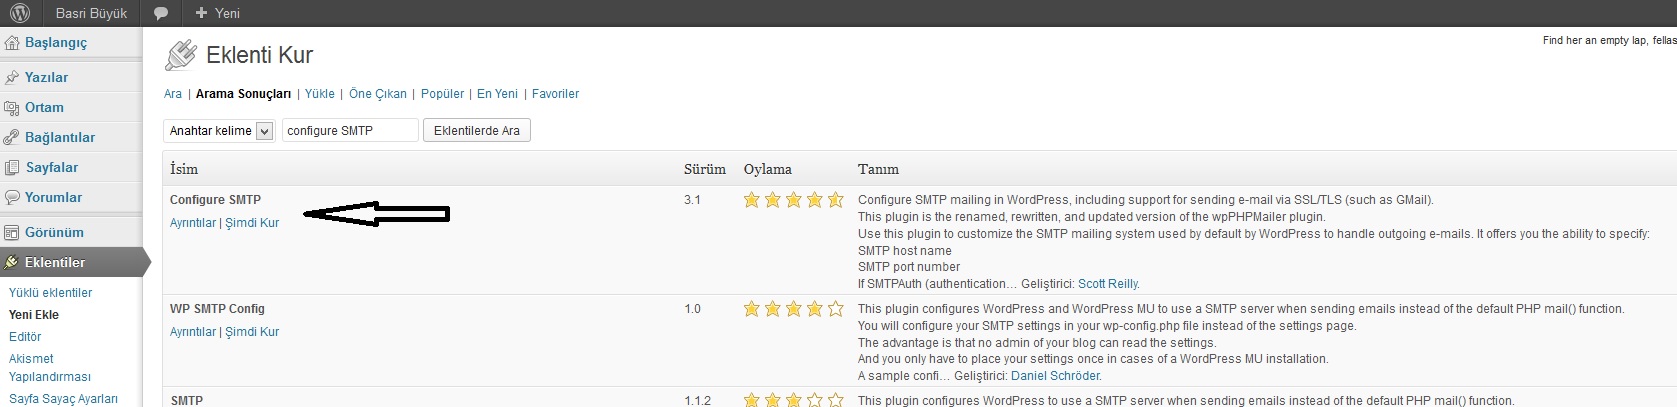Open Basri Büyük site menu in admin bar
Screen dimensions: 1677x407
point(91,13)
